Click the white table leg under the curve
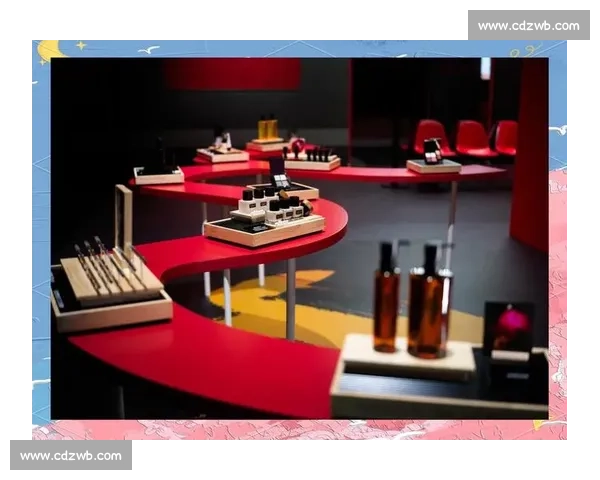 pyautogui.click(x=290, y=298)
